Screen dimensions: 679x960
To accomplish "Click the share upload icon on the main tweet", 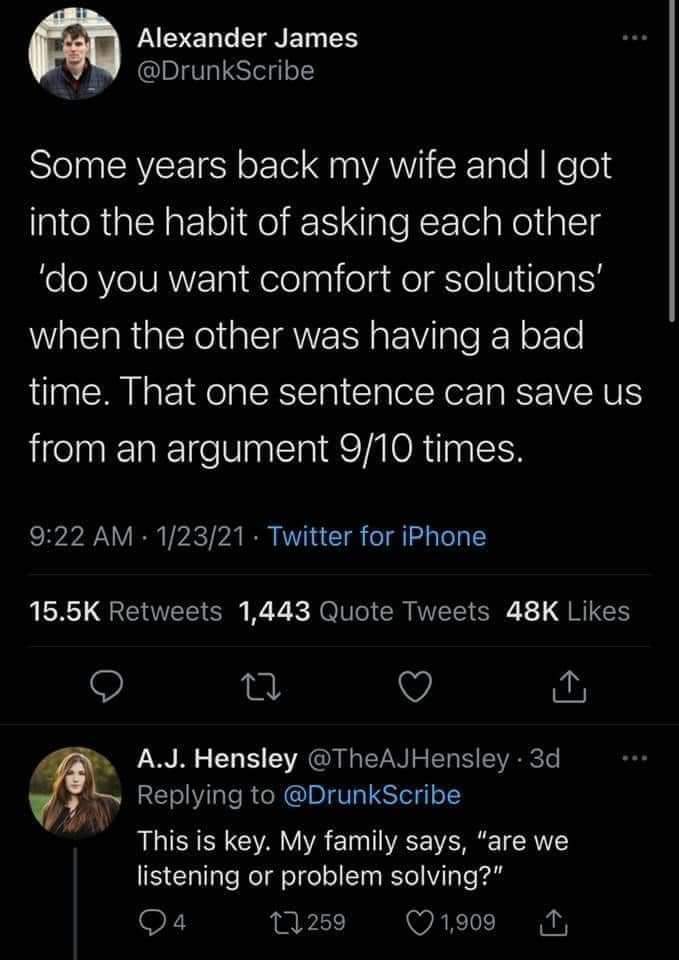I will pyautogui.click(x=568, y=687).
